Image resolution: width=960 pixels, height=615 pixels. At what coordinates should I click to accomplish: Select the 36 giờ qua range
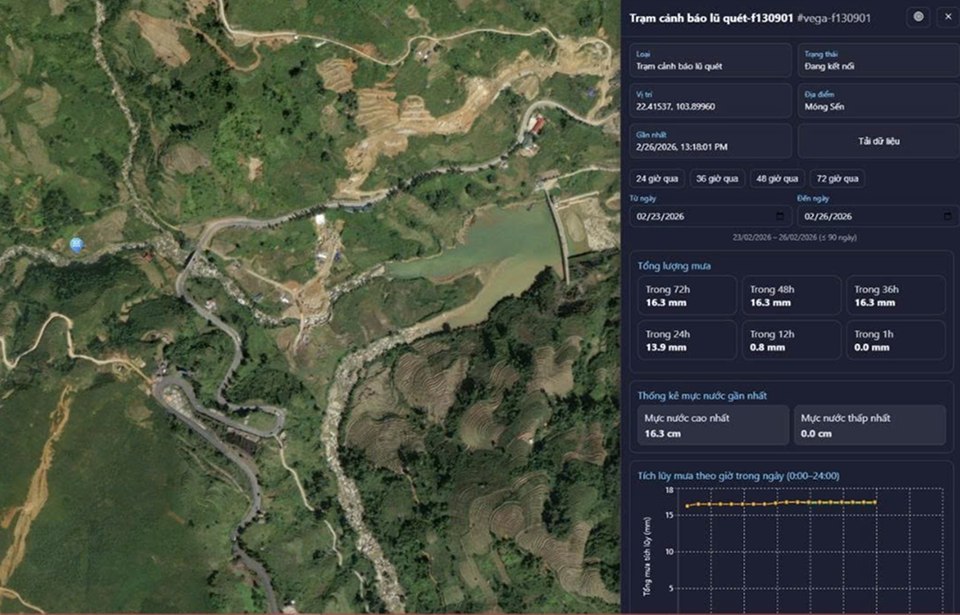pos(716,179)
